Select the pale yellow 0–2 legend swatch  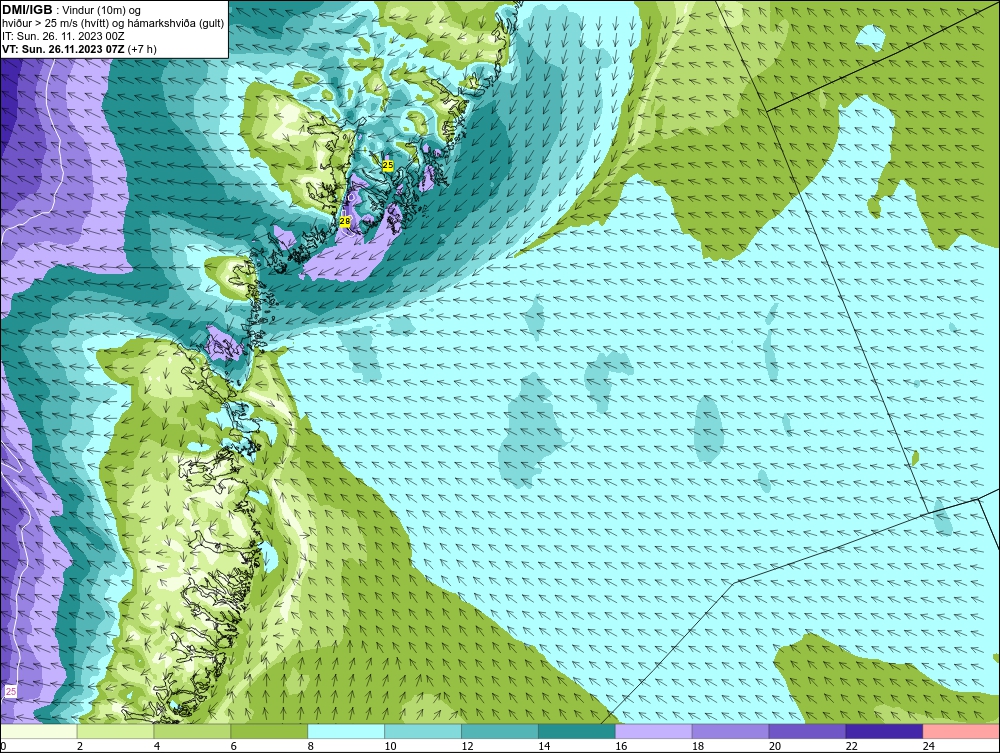pyautogui.click(x=39, y=731)
